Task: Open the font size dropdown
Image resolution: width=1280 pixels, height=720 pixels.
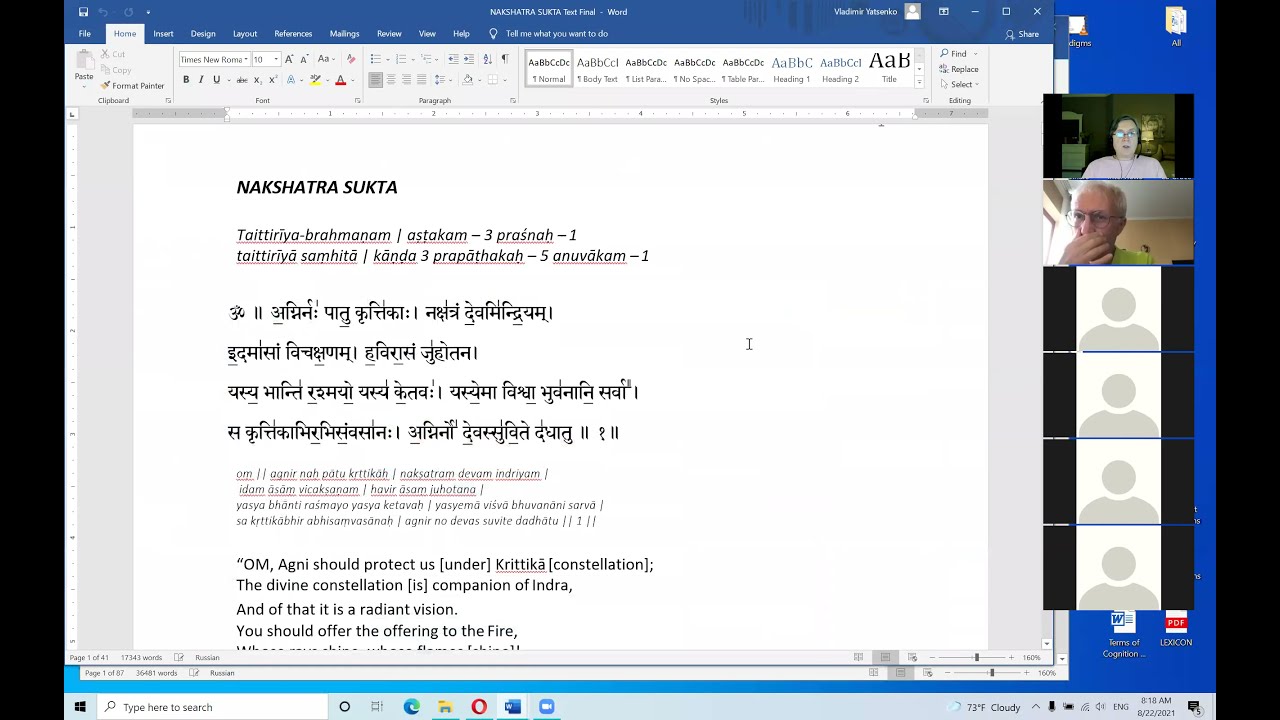Action: (x=276, y=60)
